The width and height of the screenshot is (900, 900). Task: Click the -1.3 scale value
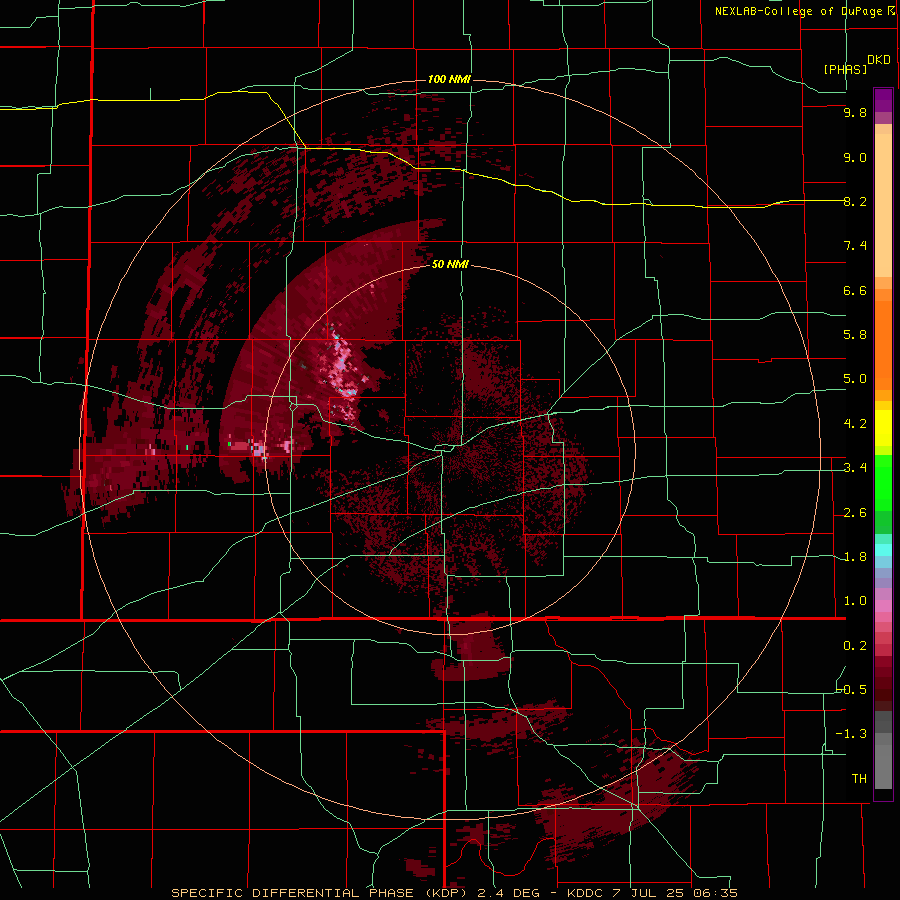coord(852,734)
